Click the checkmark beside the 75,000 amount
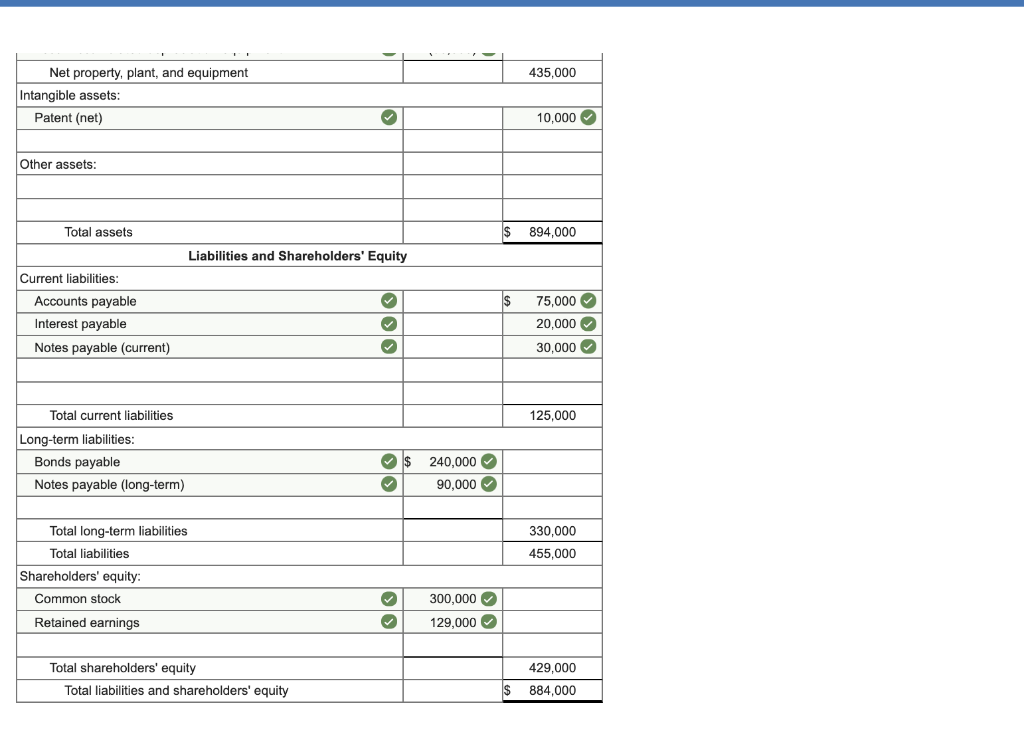This screenshot has width=1024, height=752. tap(587, 300)
